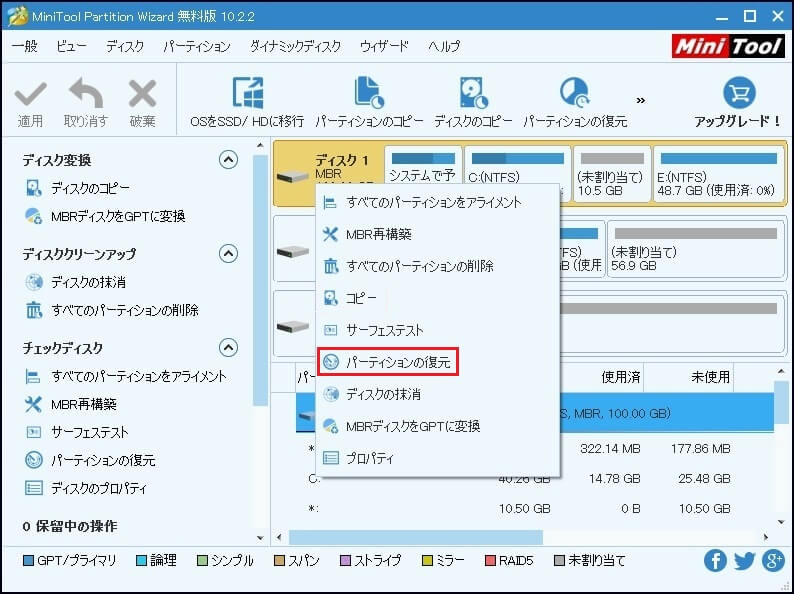This screenshot has width=794, height=594.
Task: Select MBR再構築 in left sidebar
Action: pyautogui.click(x=84, y=404)
